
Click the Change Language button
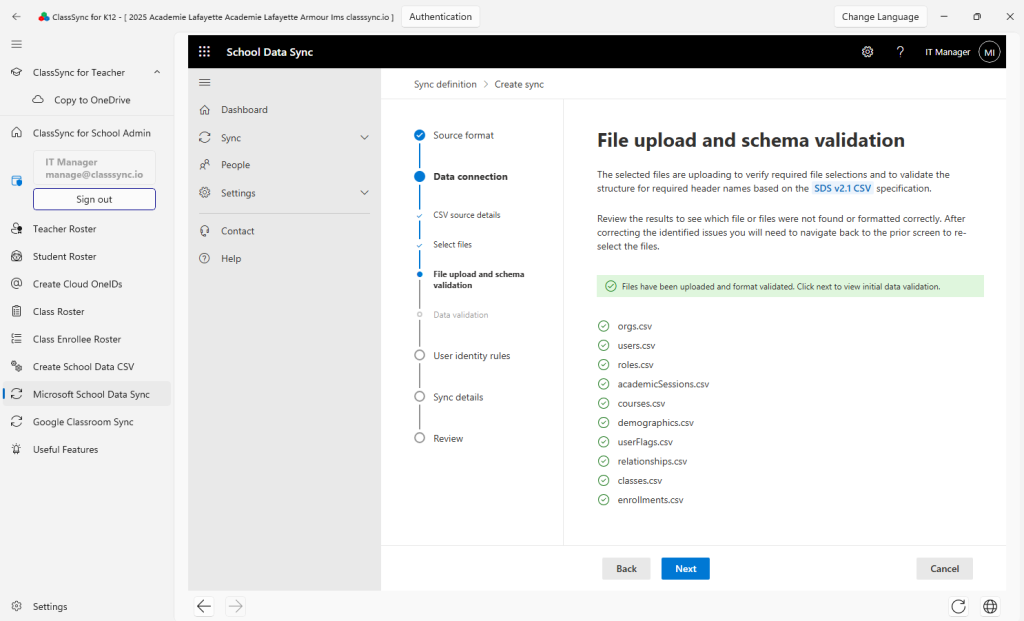(880, 16)
